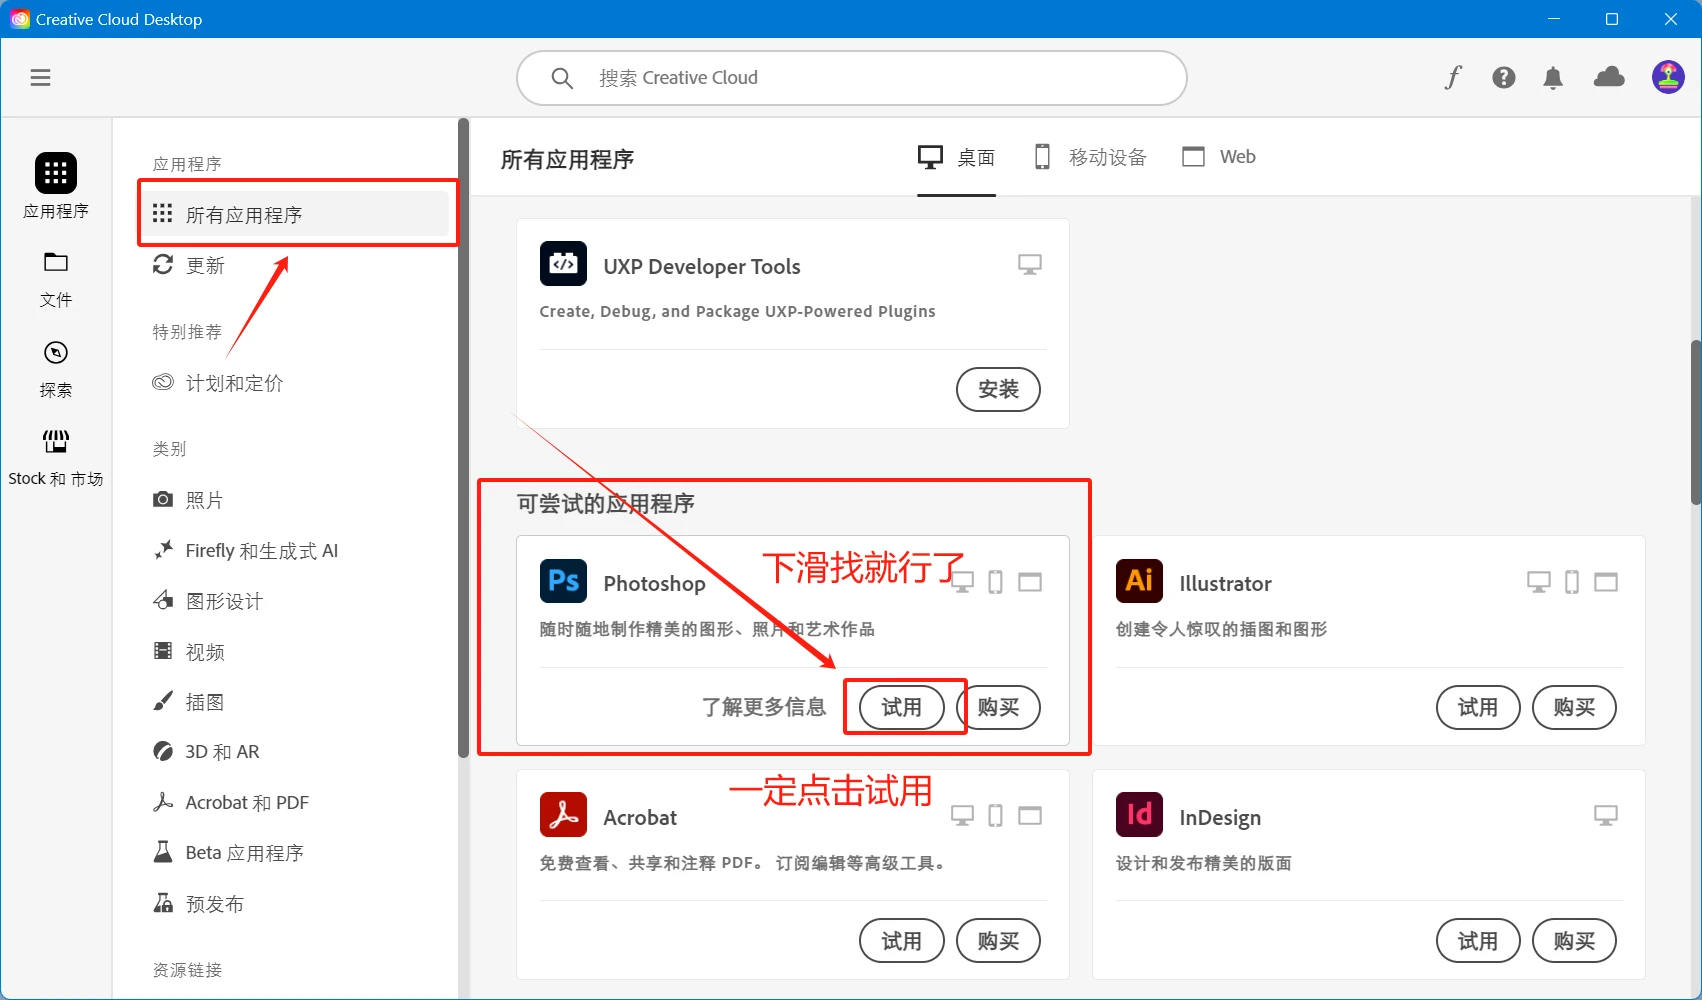Select the 视频 category
The height and width of the screenshot is (1000, 1702).
(x=188, y=652)
